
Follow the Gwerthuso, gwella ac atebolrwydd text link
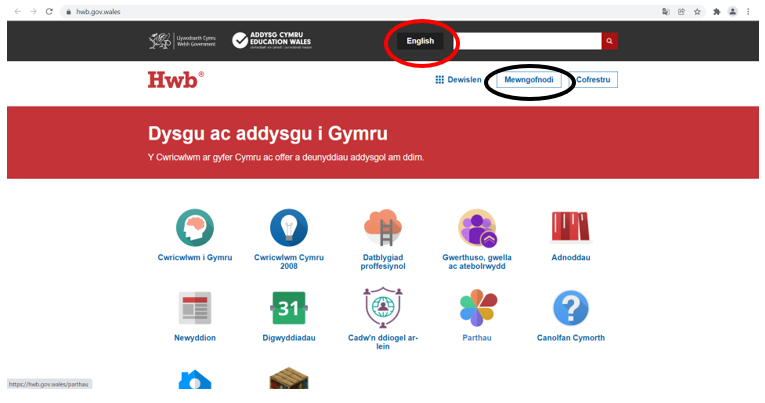click(477, 262)
